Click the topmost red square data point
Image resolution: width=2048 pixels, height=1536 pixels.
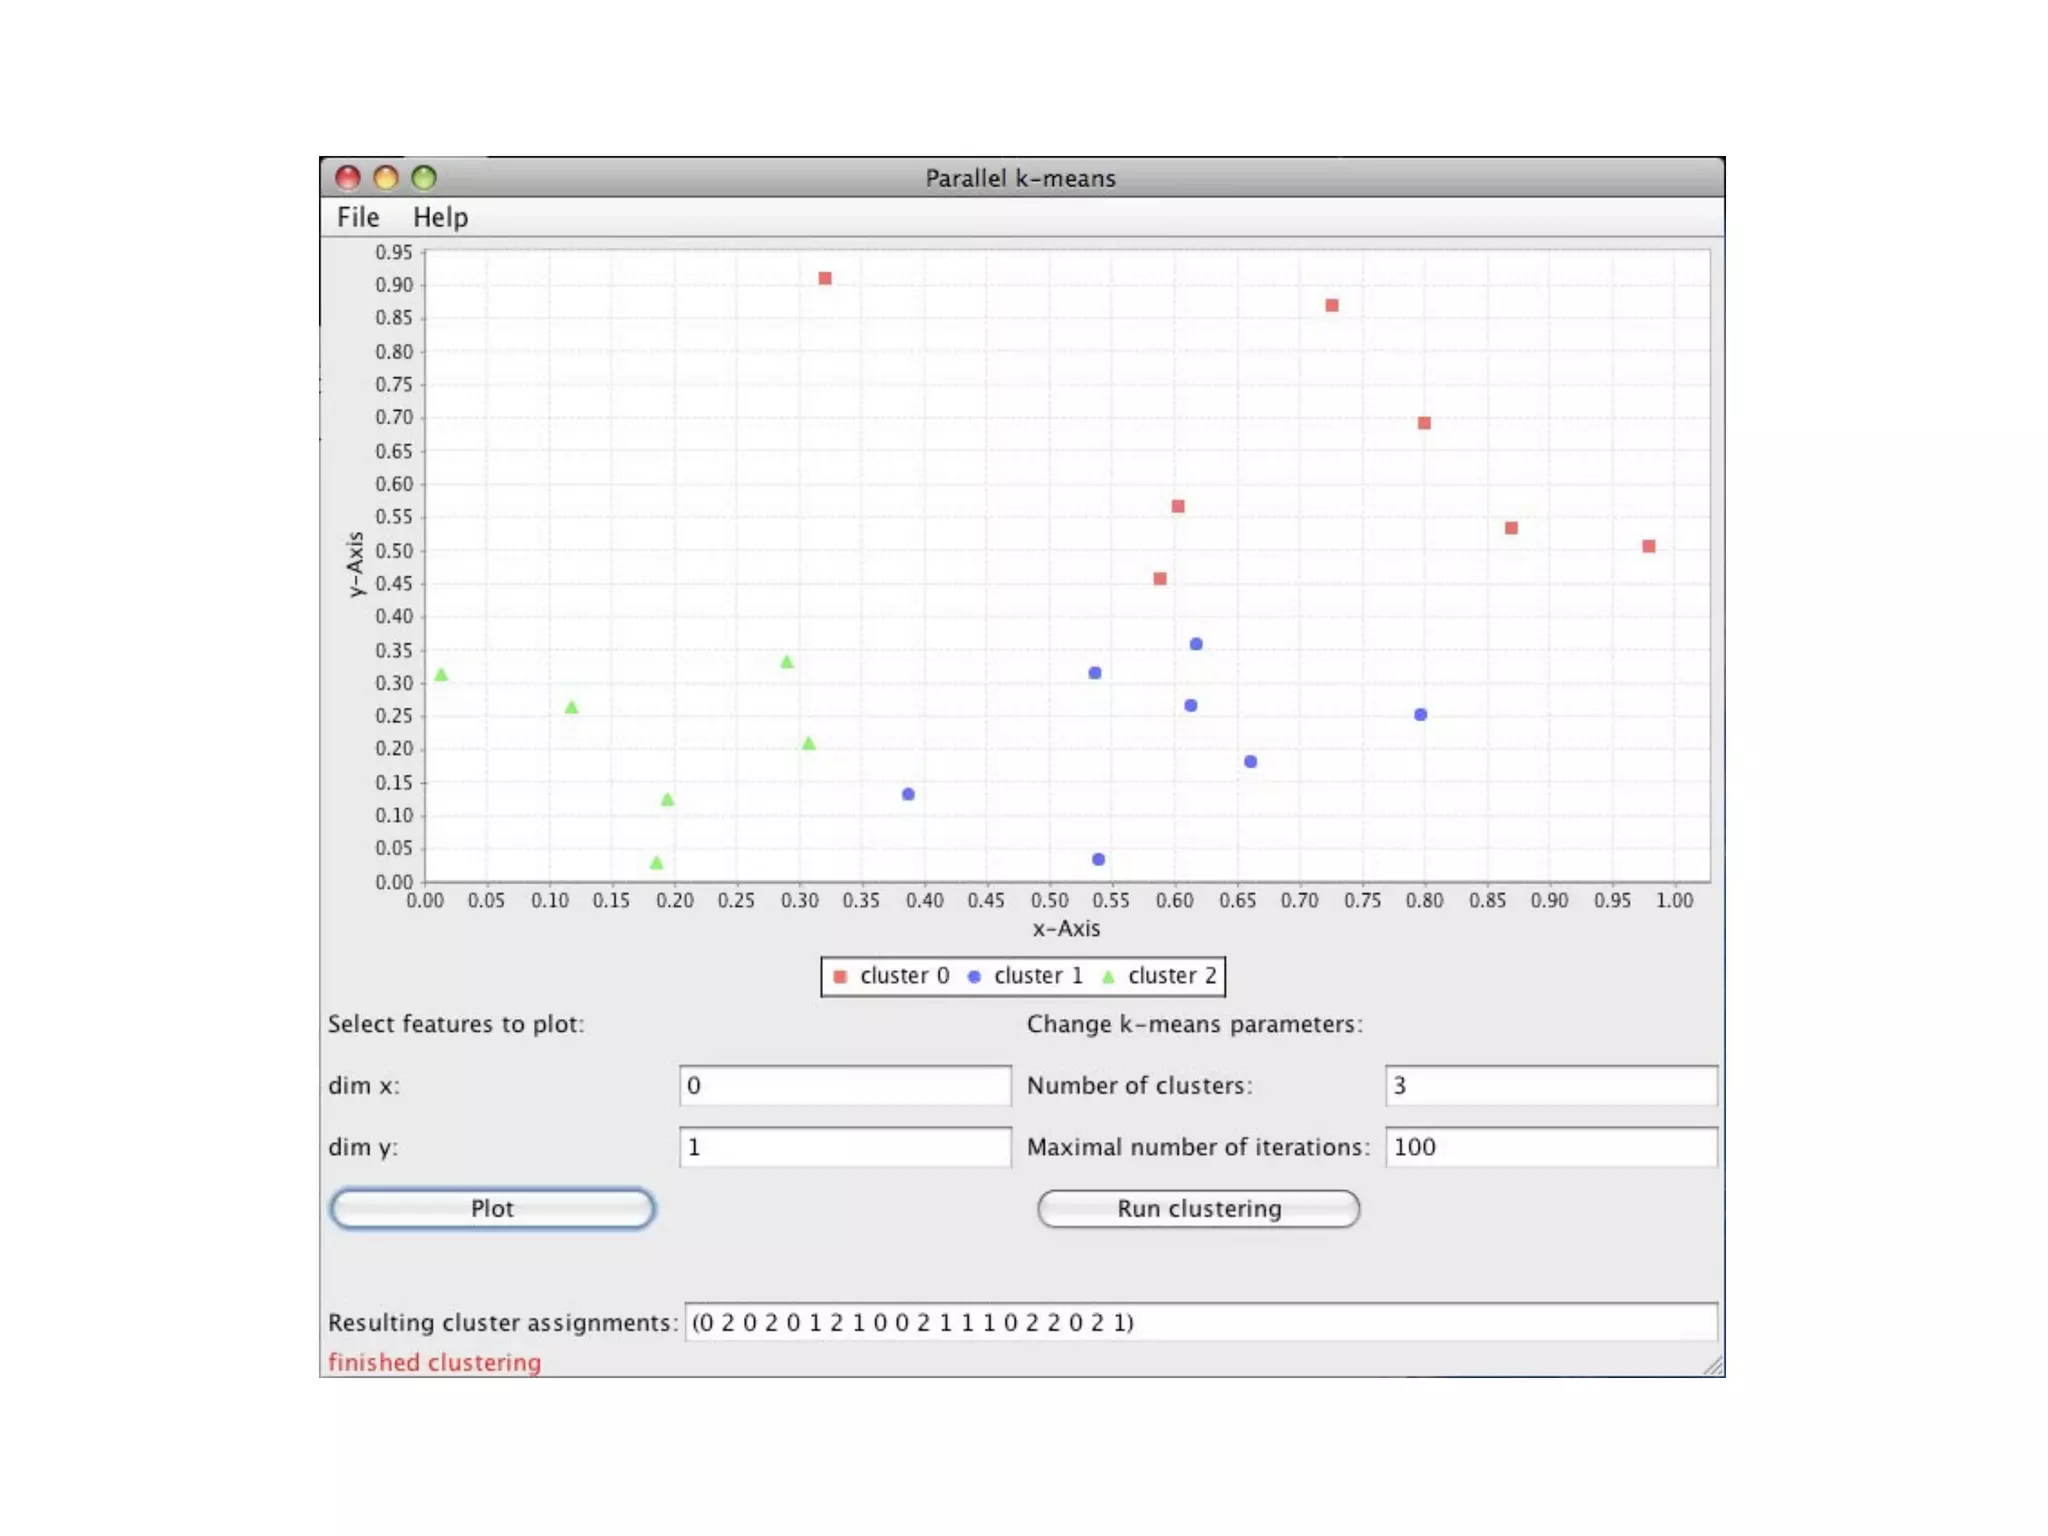click(x=825, y=278)
